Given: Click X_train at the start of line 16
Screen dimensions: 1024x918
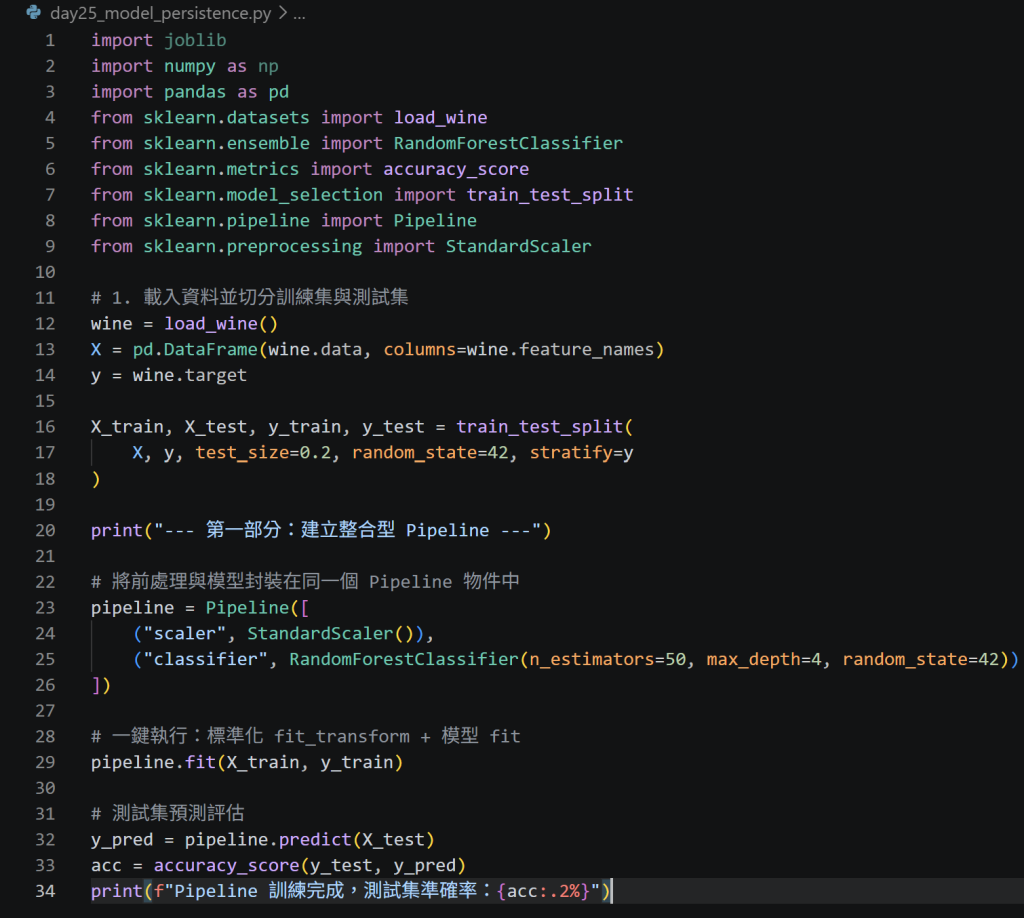Looking at the screenshot, I should coord(127,427).
